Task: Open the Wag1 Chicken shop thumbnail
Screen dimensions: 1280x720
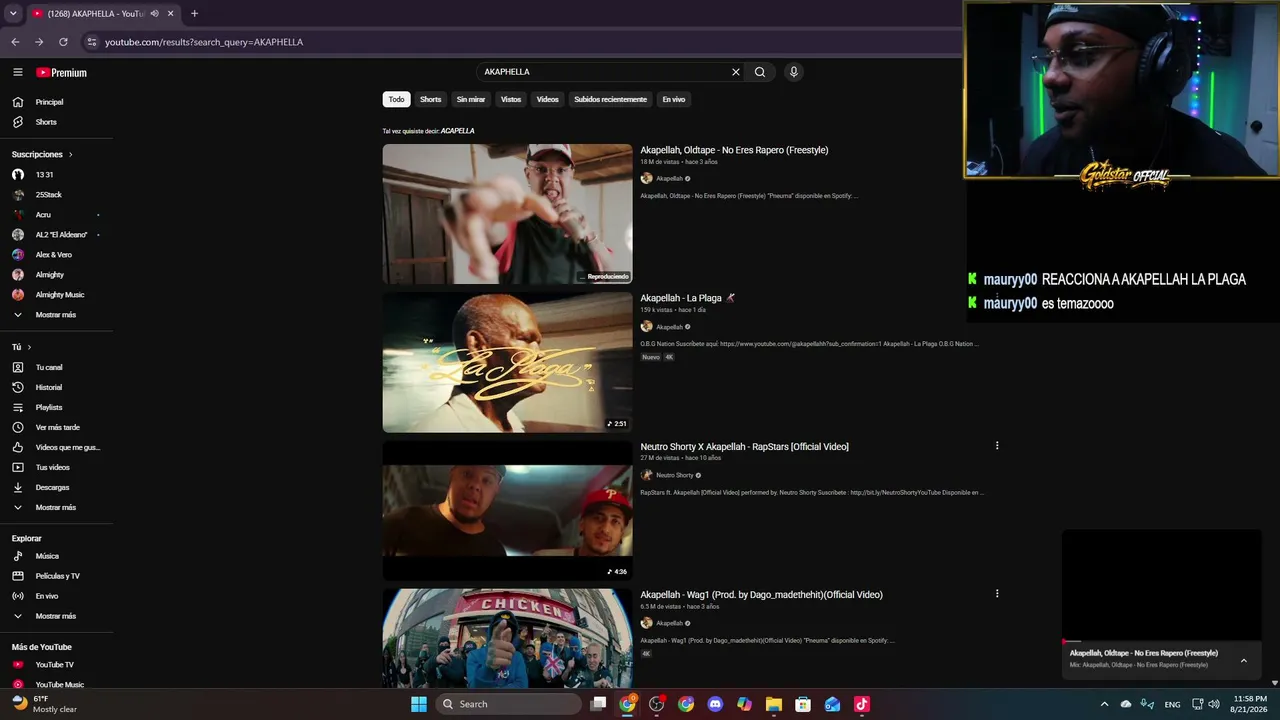Action: pyautogui.click(x=507, y=638)
